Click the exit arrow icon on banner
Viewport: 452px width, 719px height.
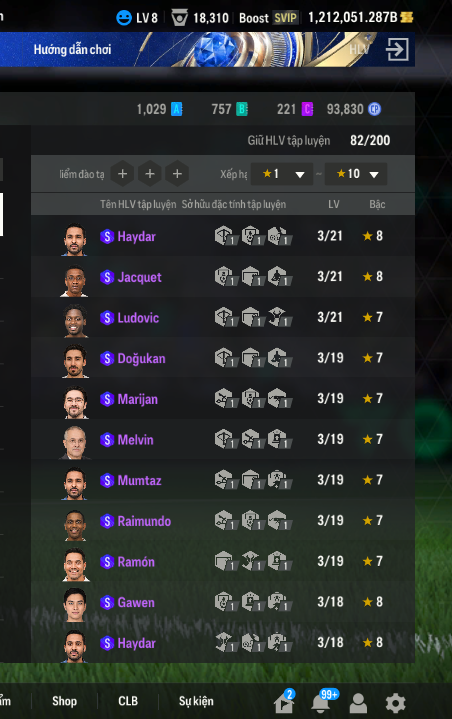pos(397,50)
